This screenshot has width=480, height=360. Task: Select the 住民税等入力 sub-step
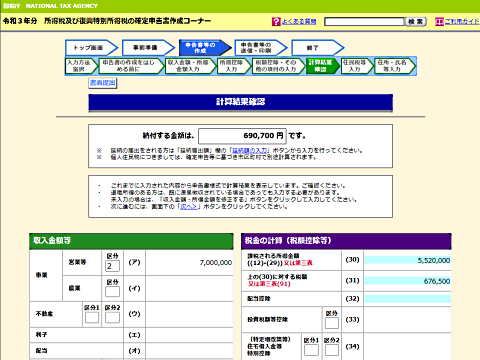point(357,66)
